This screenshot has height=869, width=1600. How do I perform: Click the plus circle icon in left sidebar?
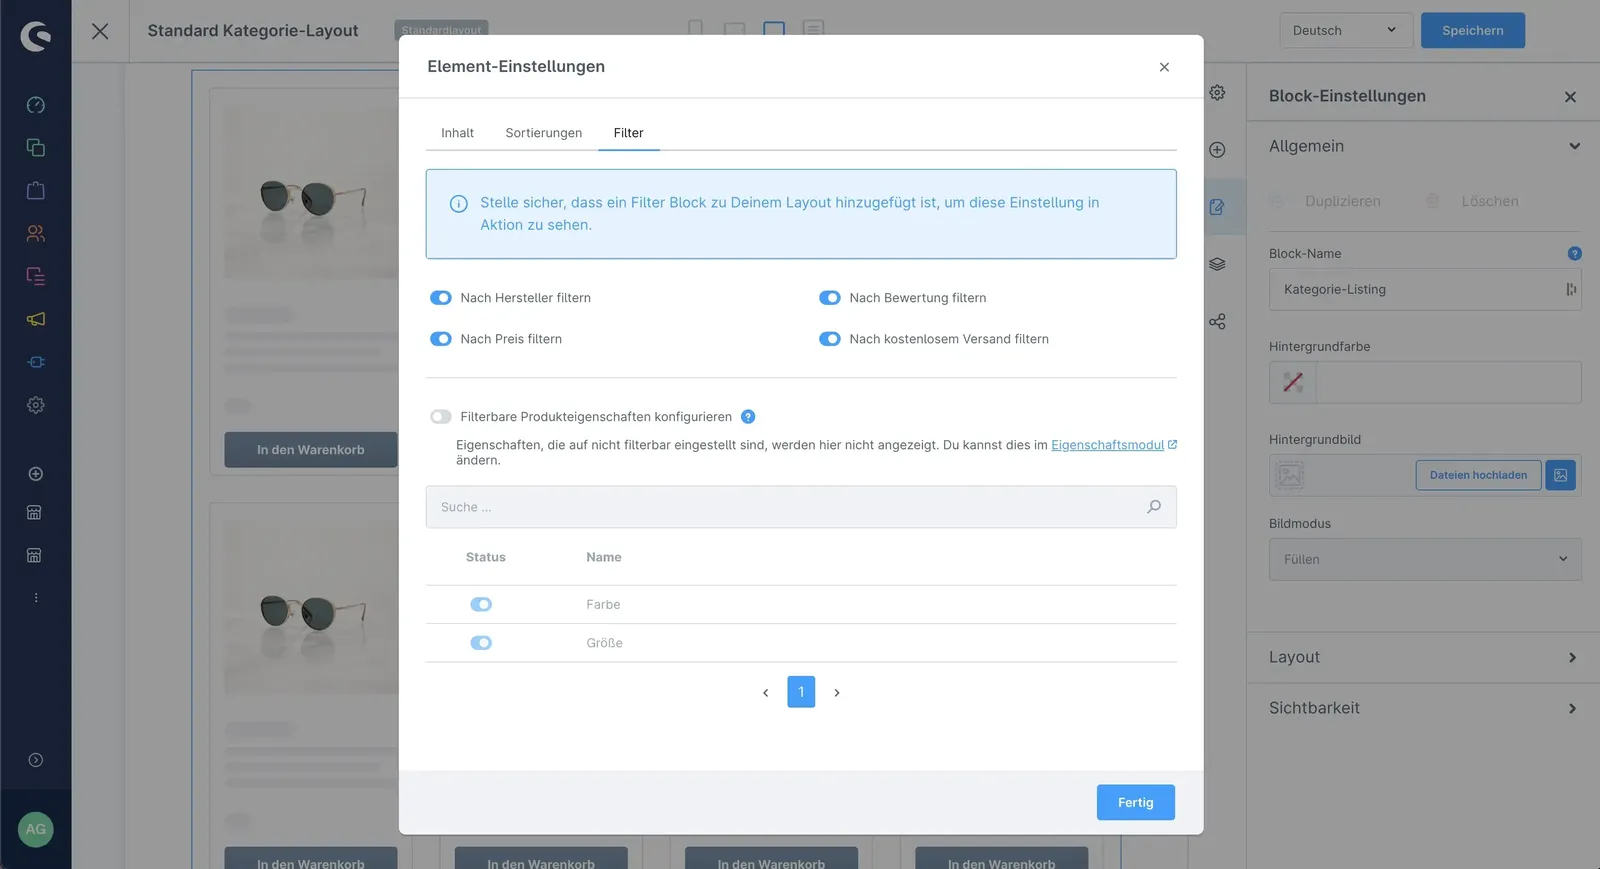coord(36,474)
